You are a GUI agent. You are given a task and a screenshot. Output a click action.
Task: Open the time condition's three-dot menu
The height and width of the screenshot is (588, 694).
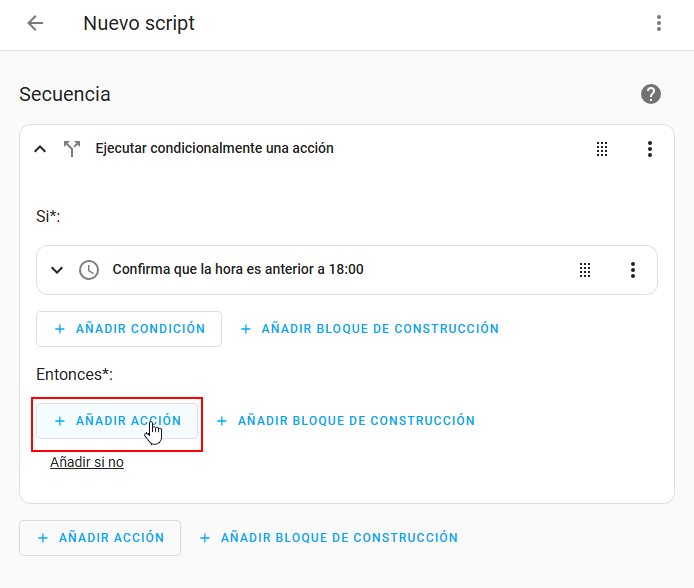coord(632,270)
